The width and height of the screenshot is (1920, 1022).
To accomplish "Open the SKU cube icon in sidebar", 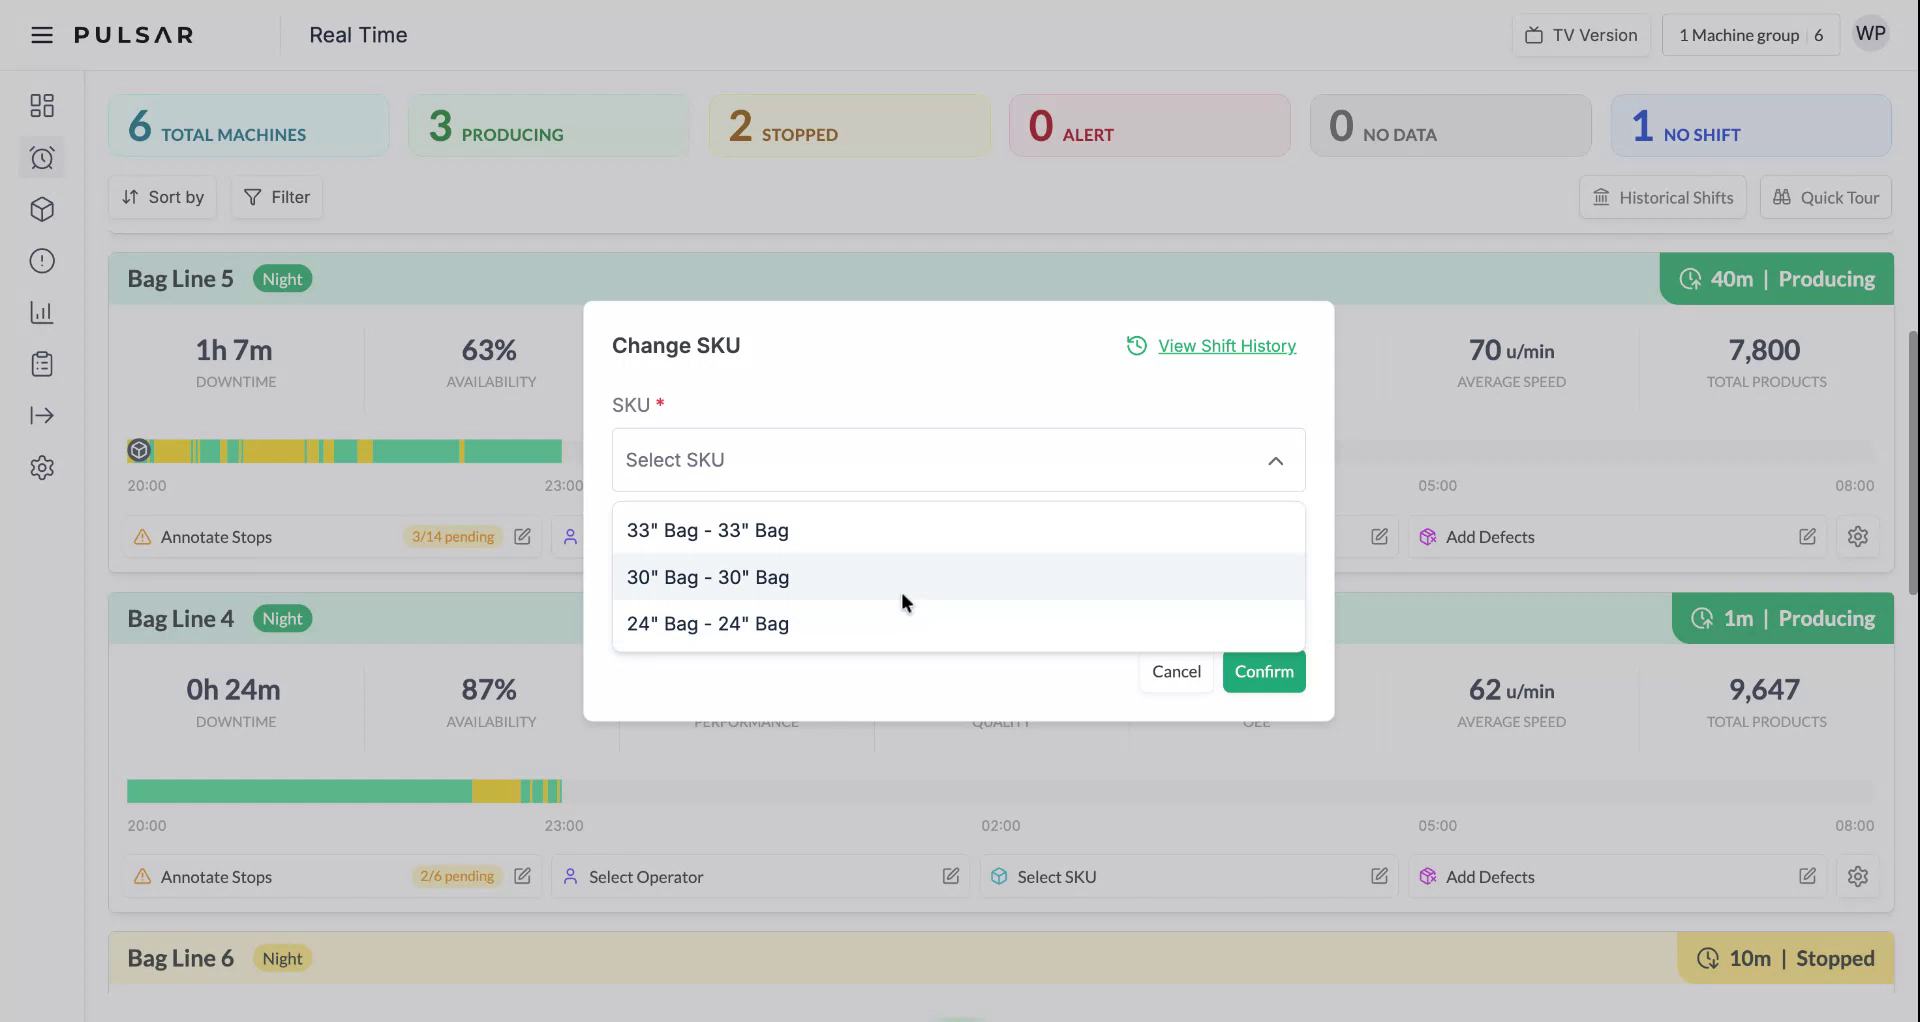I will pyautogui.click(x=42, y=209).
